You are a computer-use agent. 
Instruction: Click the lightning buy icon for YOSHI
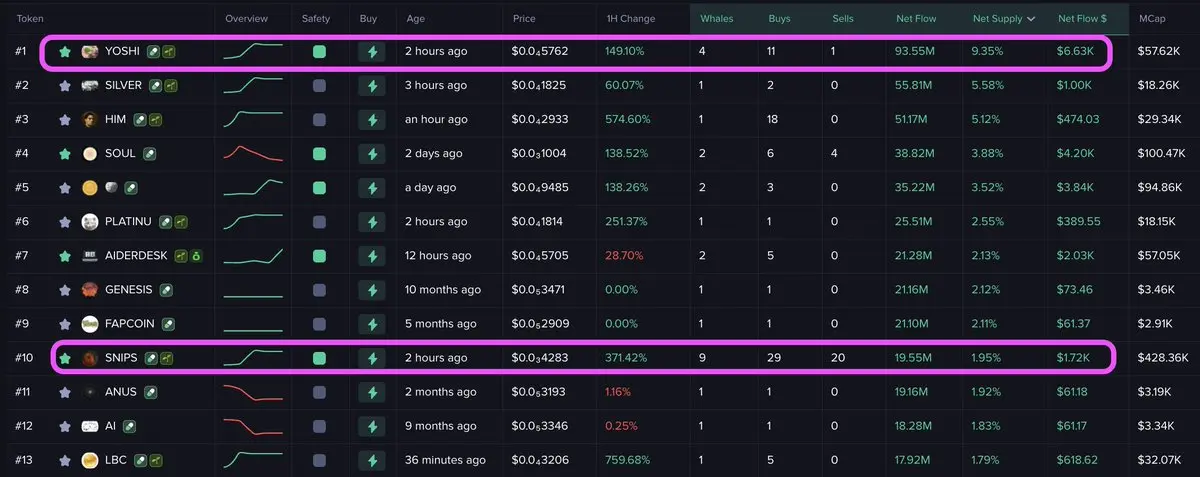coord(373,51)
